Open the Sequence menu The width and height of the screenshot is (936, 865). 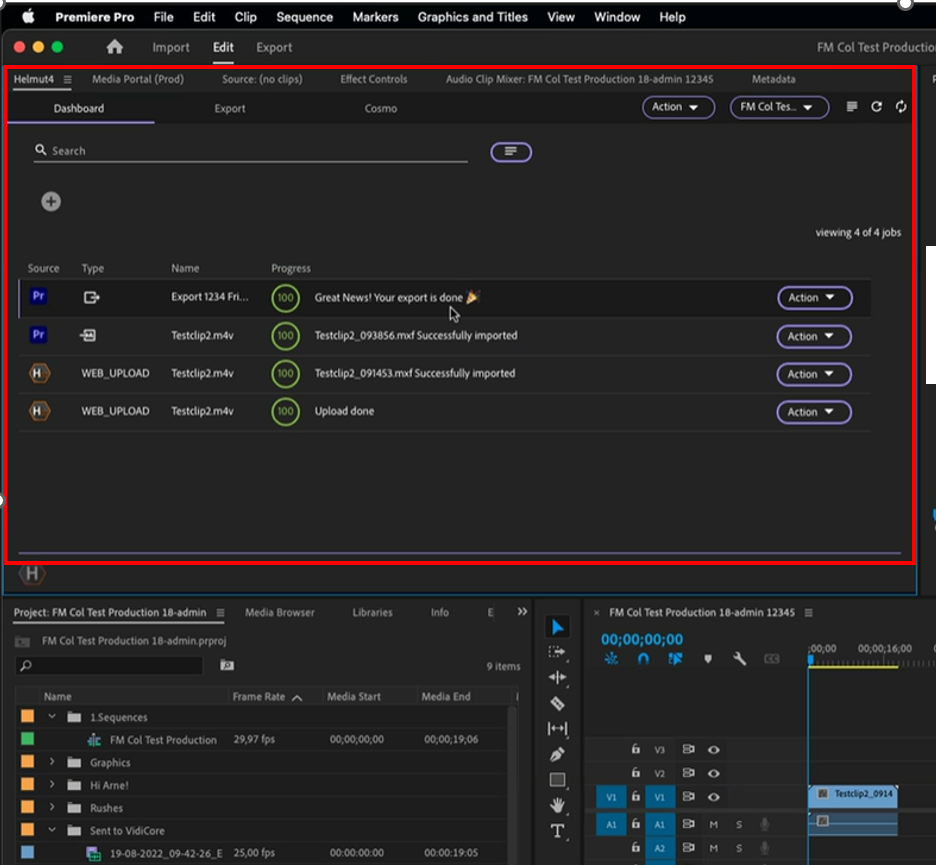click(304, 17)
